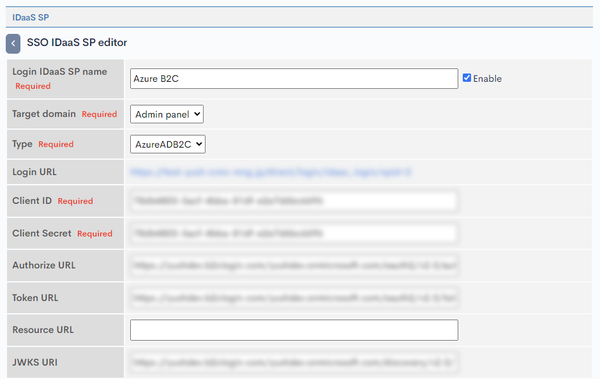Click the empty Resource URL input field

[294, 330]
